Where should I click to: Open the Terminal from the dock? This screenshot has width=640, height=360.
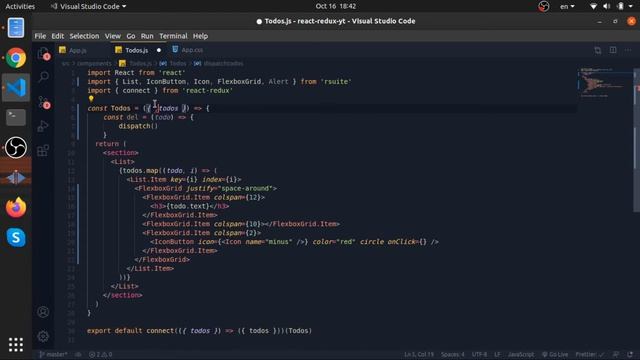(x=16, y=118)
